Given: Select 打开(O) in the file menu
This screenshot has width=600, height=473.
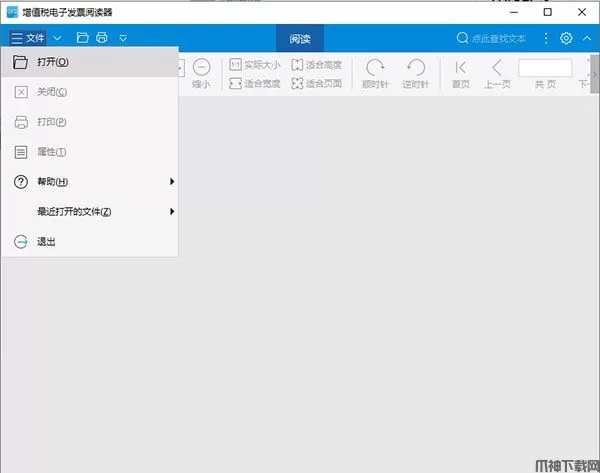Looking at the screenshot, I should (90, 62).
